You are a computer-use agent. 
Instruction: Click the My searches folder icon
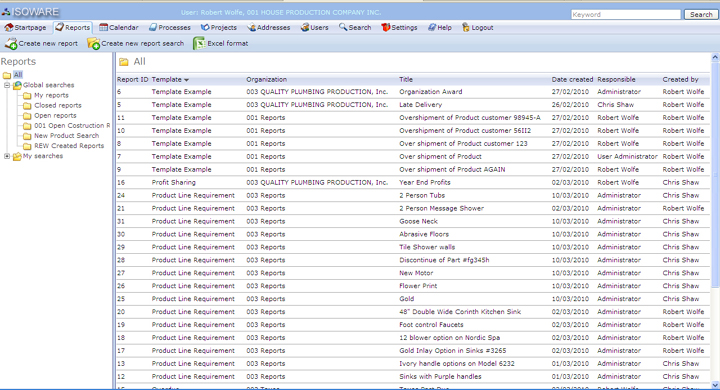[17, 156]
